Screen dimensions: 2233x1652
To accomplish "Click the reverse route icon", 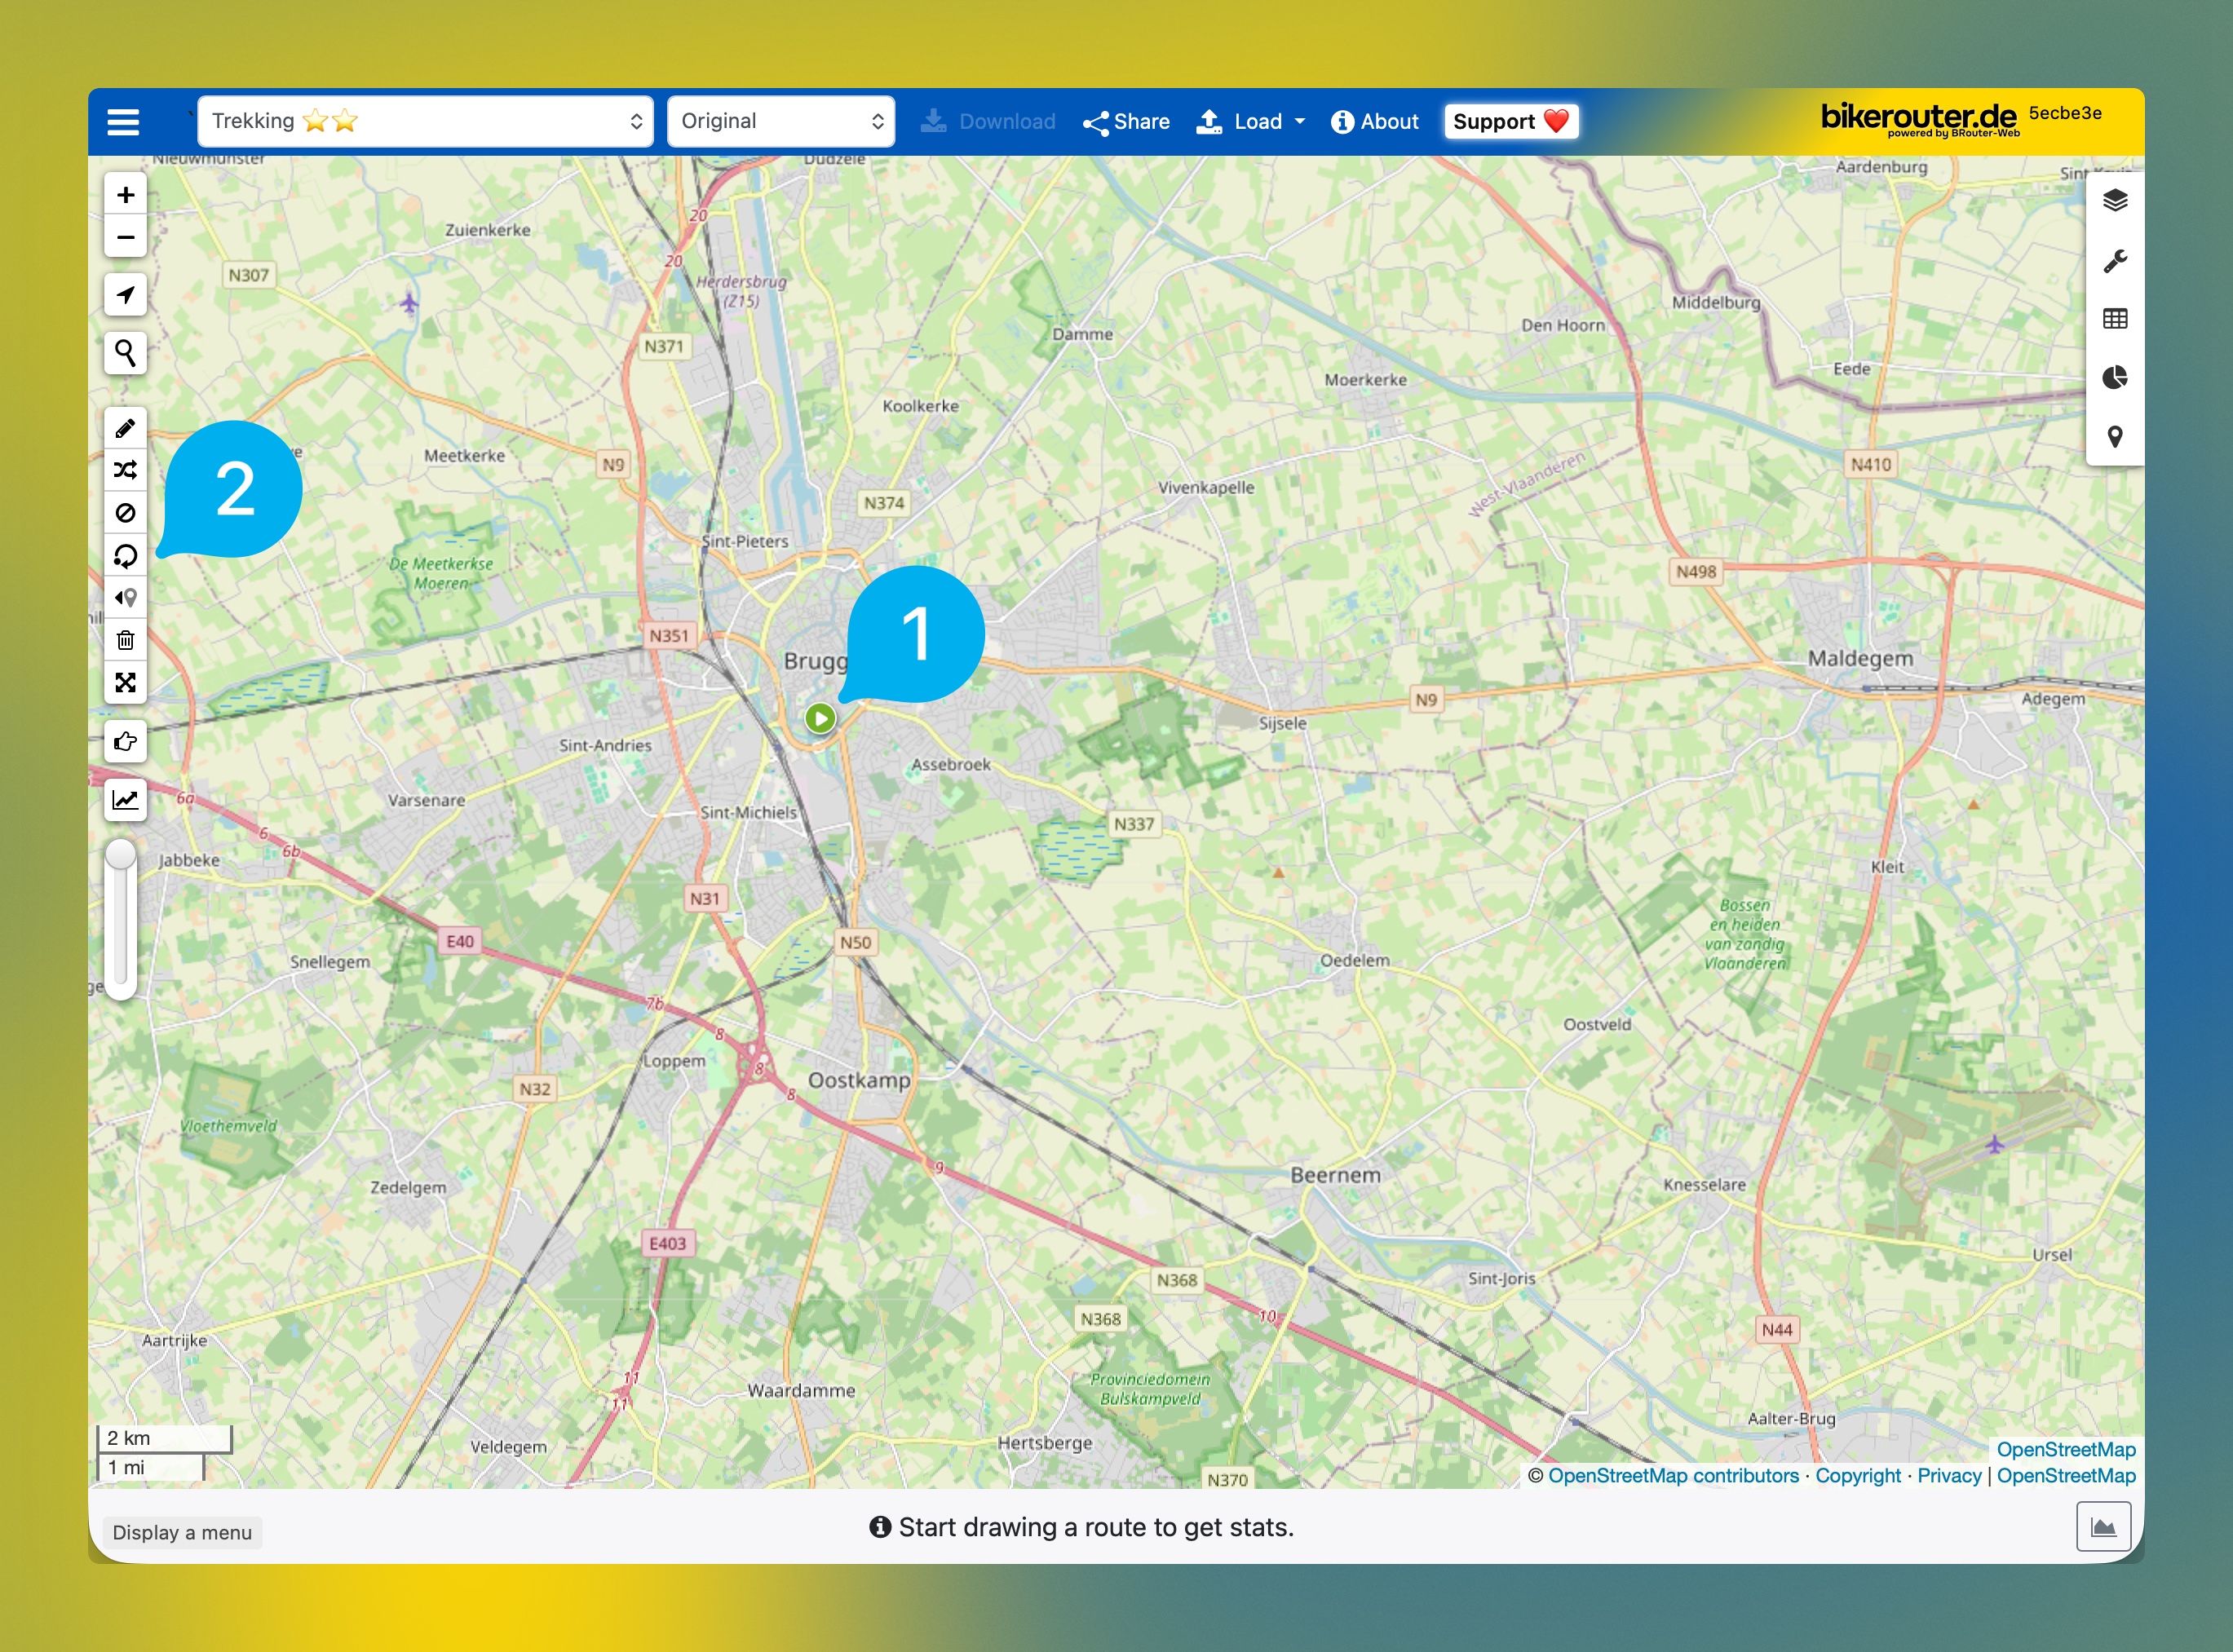I will pos(125,556).
